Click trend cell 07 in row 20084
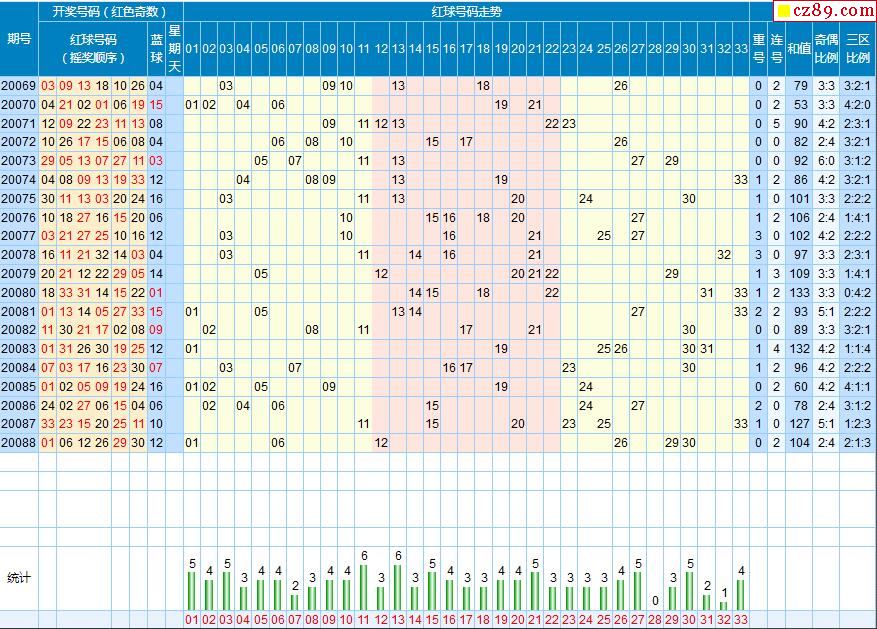The width and height of the screenshot is (877, 629). coord(295,367)
